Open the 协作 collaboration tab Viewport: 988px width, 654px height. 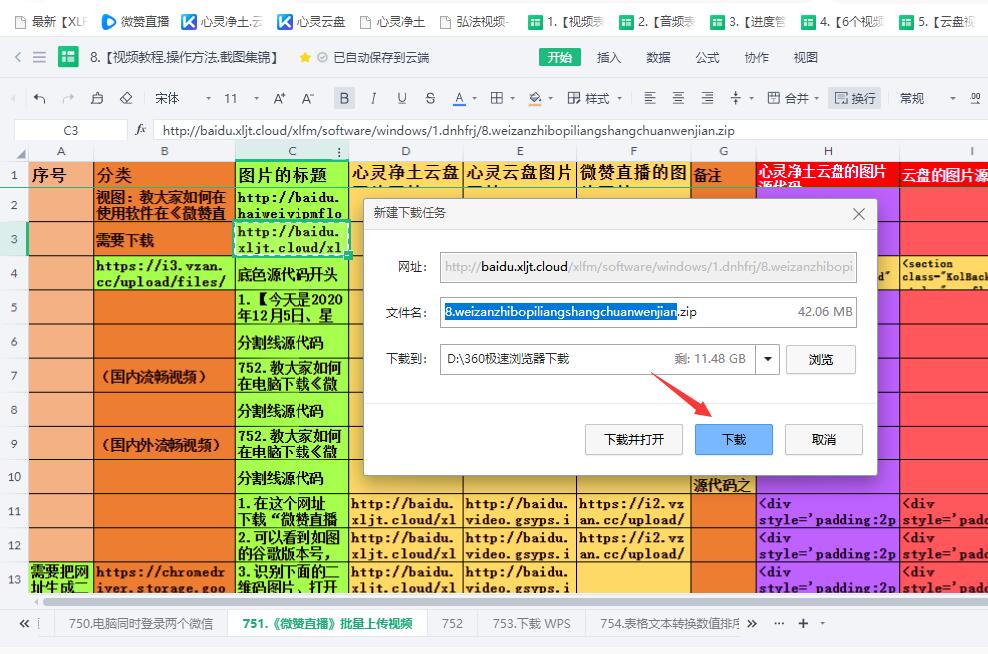756,57
